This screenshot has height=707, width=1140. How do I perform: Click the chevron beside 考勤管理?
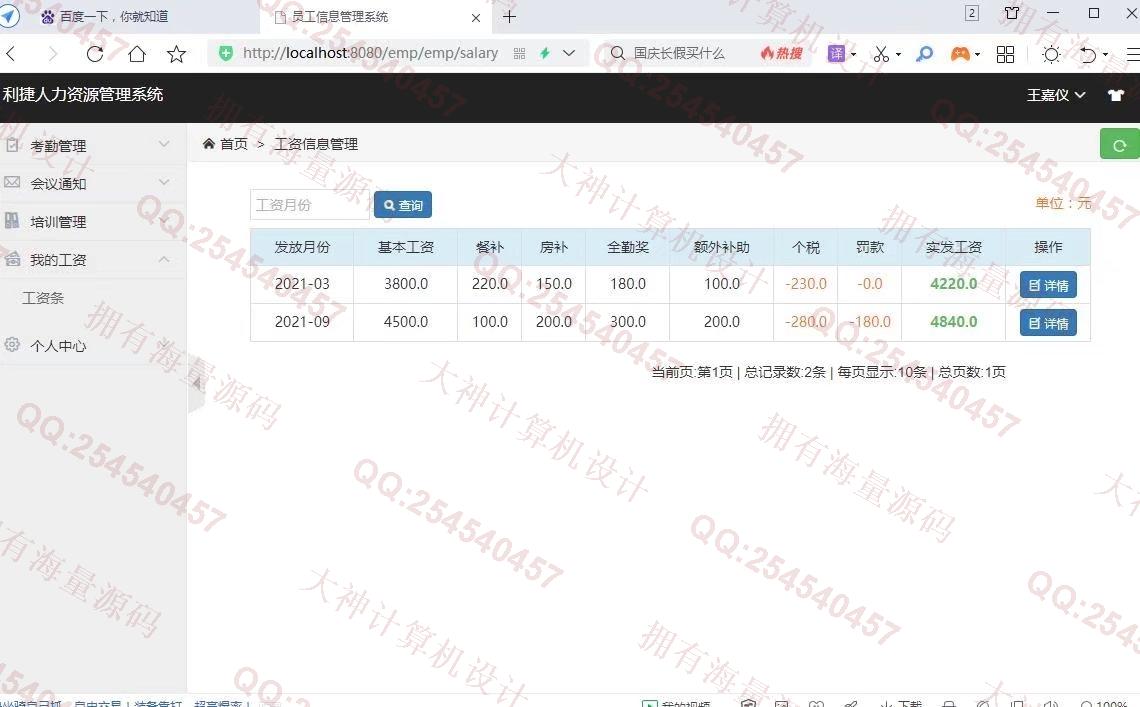164,144
